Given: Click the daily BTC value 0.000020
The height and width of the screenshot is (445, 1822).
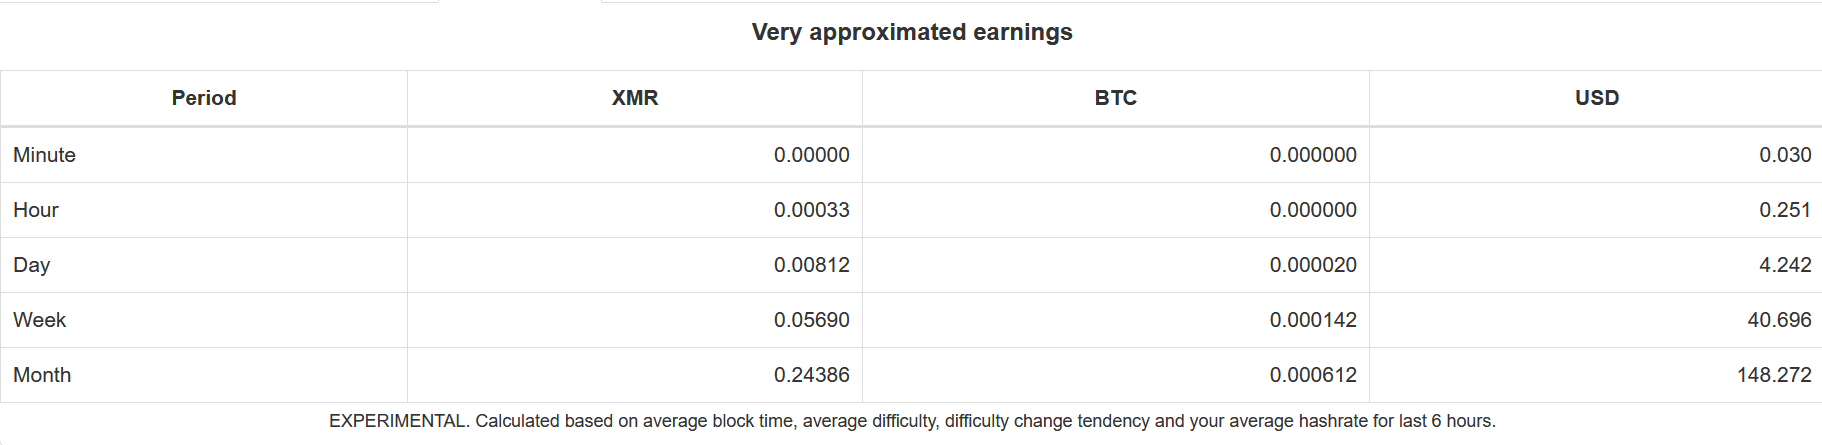Looking at the screenshot, I should point(1313,265).
